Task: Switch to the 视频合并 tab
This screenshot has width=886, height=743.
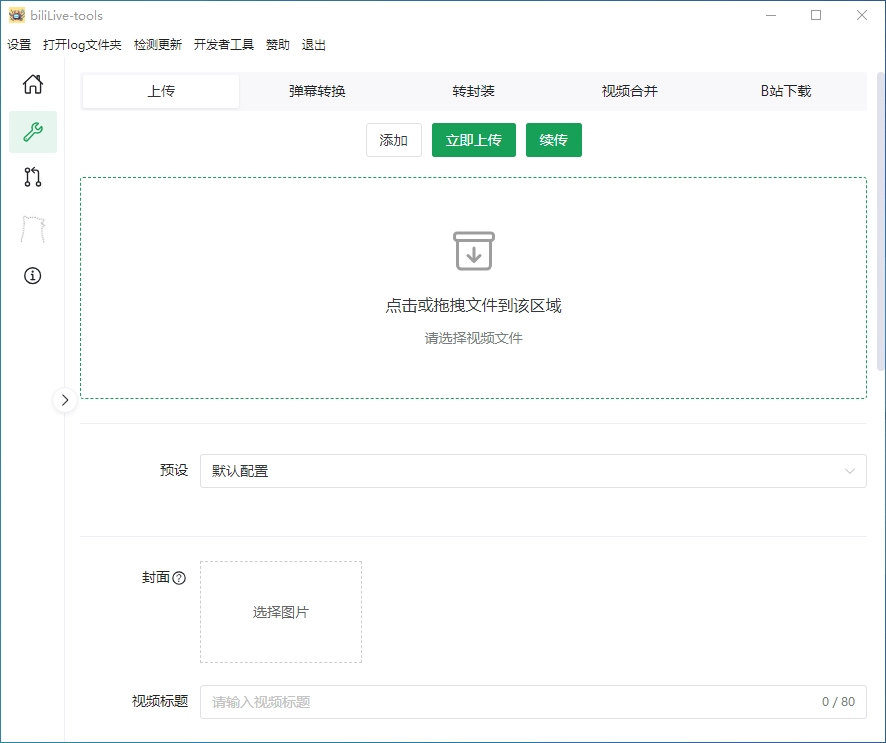Action: coord(629,91)
